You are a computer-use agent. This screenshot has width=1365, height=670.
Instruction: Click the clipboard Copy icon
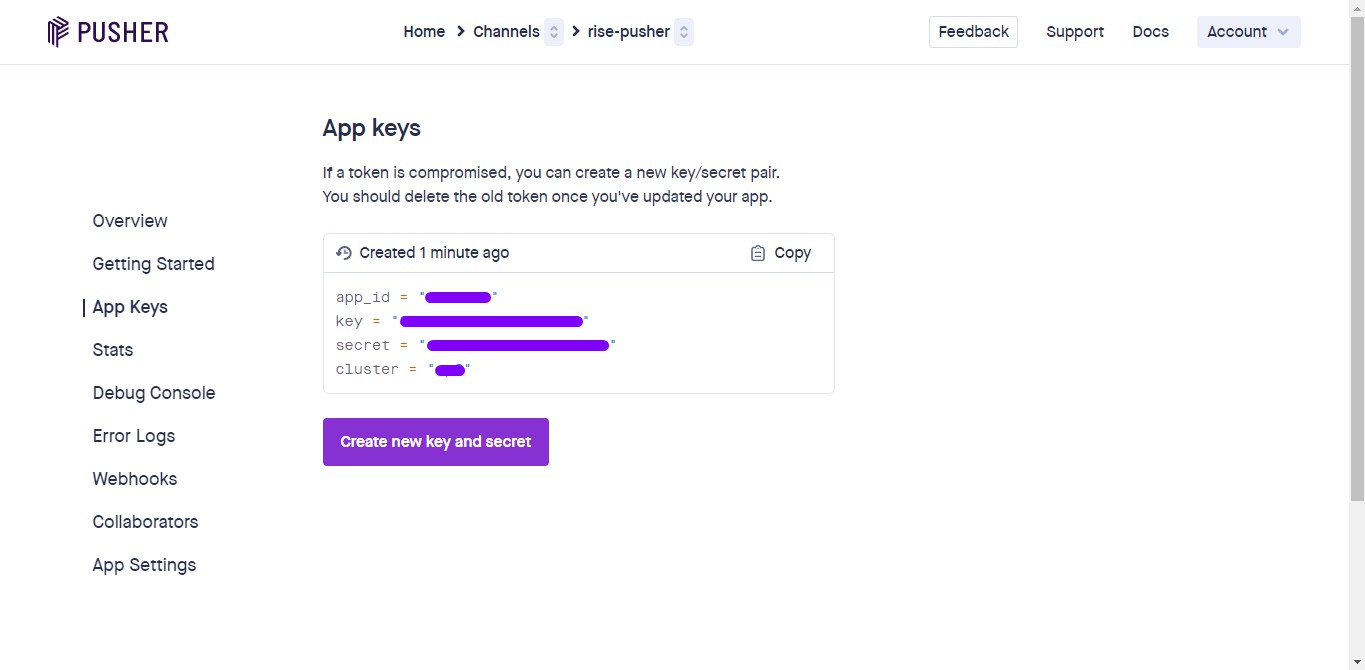point(758,253)
